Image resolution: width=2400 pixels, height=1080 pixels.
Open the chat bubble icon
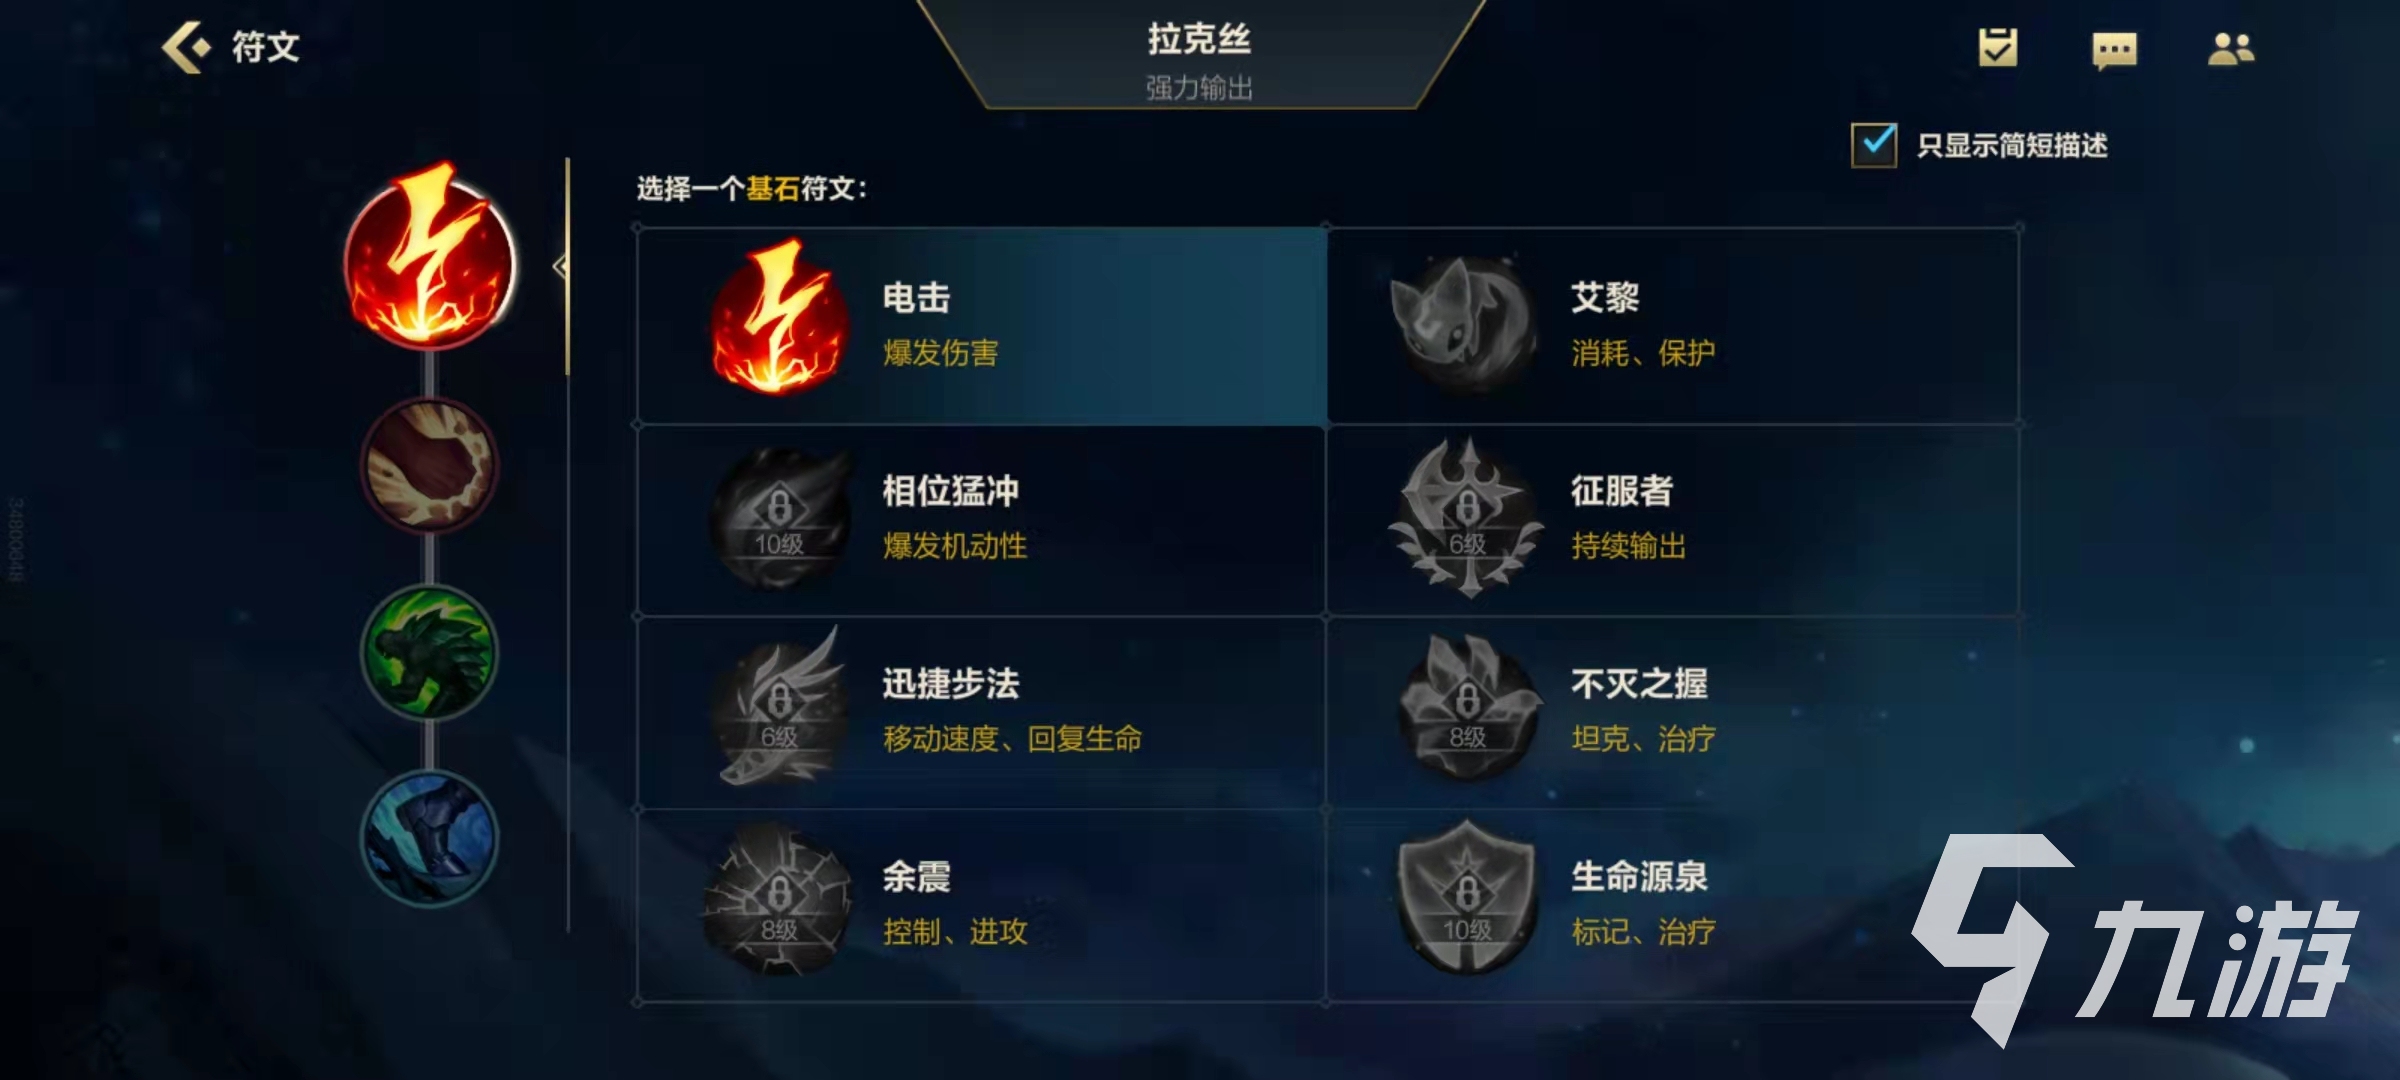pos(2114,49)
